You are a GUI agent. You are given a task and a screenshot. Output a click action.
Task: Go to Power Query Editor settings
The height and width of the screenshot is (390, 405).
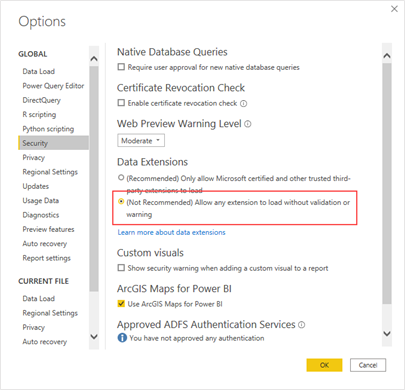pos(53,86)
